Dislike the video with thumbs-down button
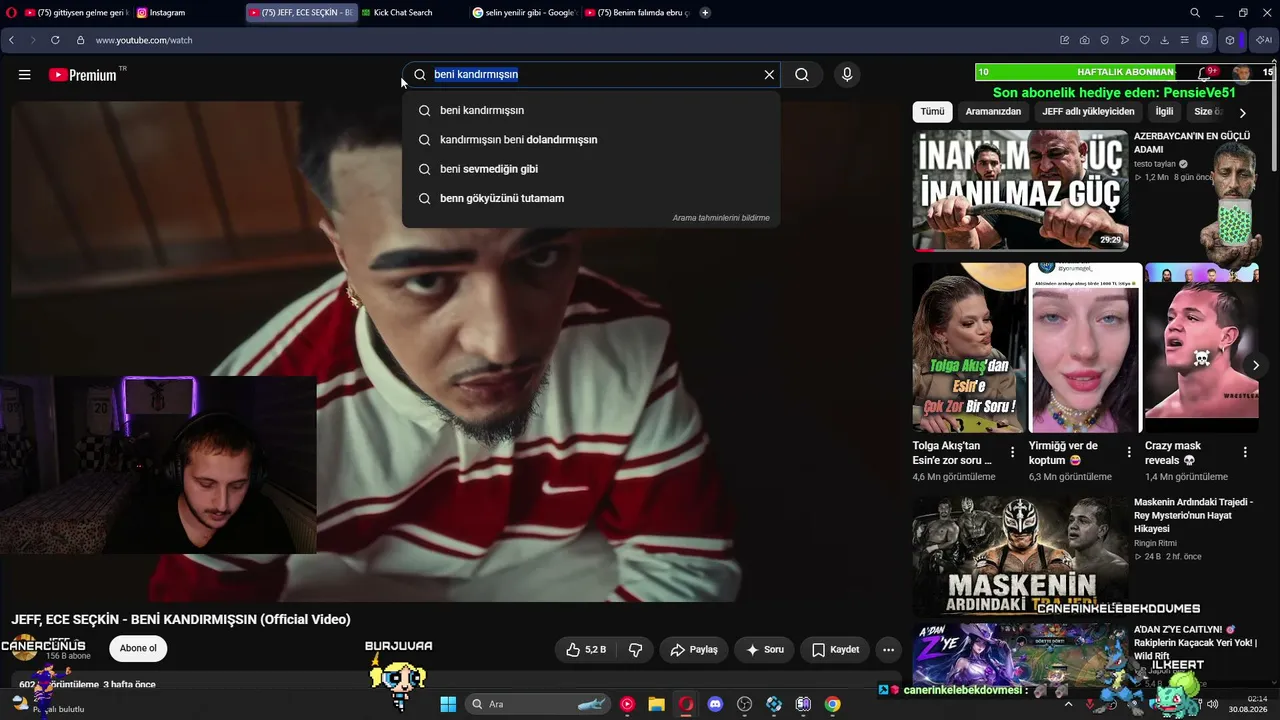Image resolution: width=1280 pixels, height=720 pixels. point(635,650)
